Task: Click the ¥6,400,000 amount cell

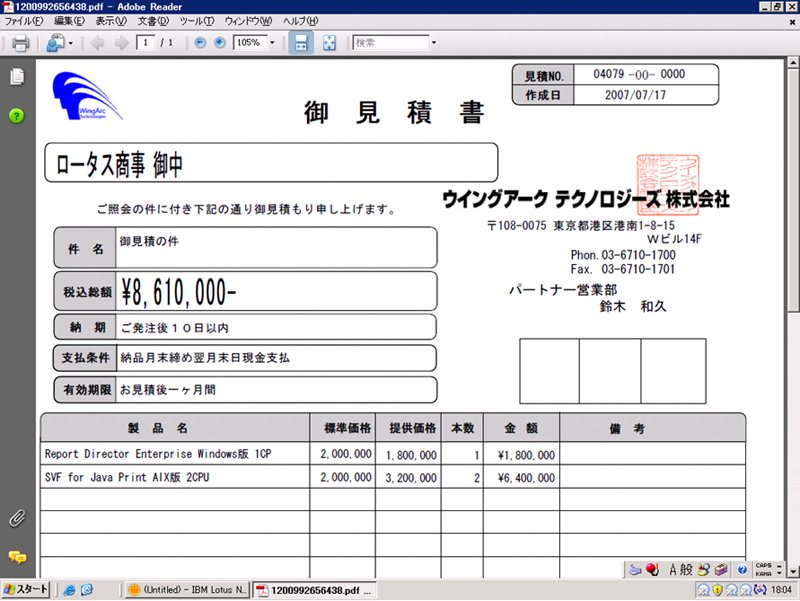Action: pyautogui.click(x=521, y=478)
